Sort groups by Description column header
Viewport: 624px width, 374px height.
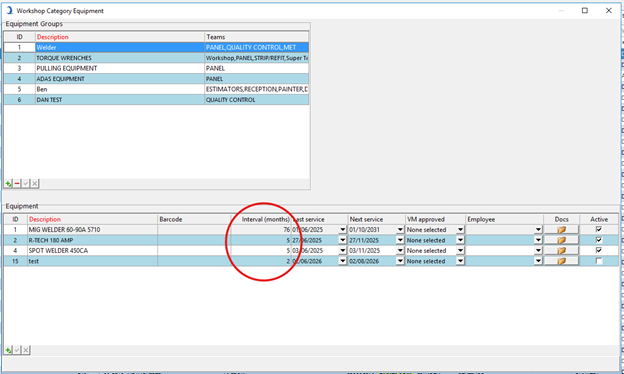[x=120, y=37]
